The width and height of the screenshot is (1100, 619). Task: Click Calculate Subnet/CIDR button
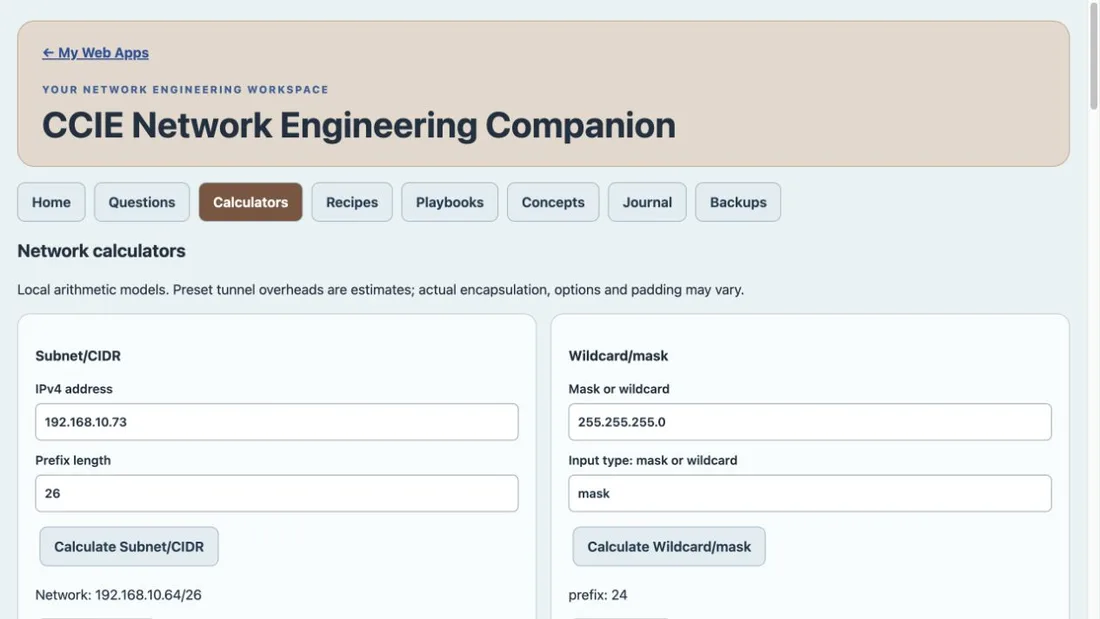(x=129, y=547)
